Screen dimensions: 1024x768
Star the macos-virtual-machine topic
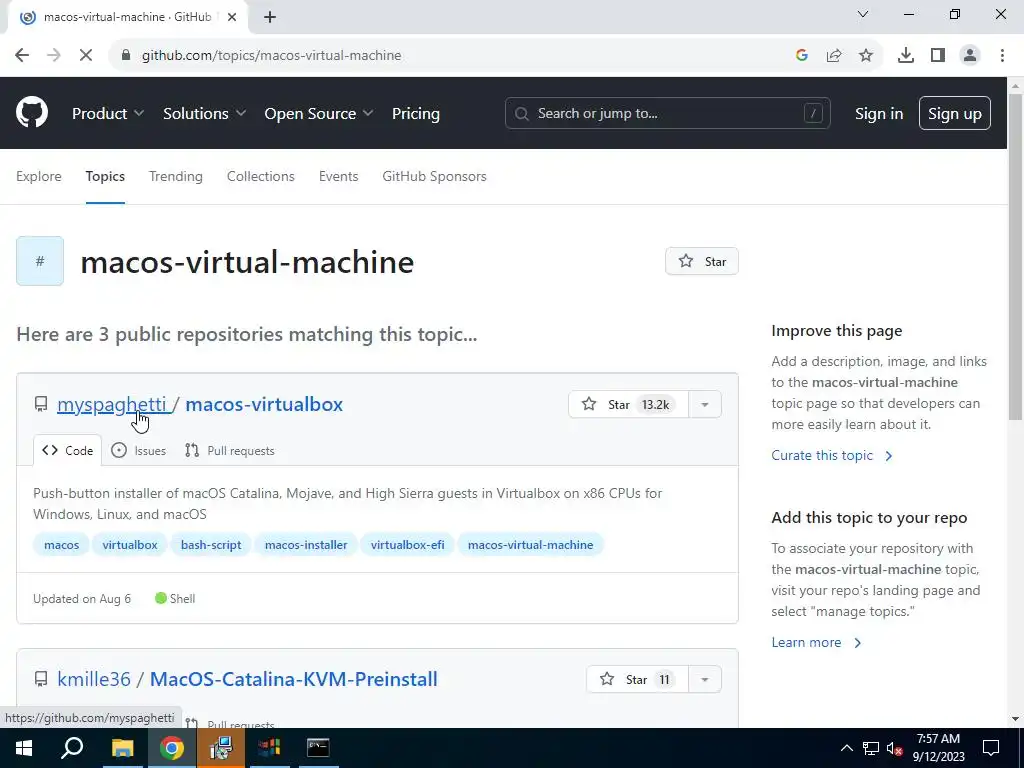(x=702, y=261)
